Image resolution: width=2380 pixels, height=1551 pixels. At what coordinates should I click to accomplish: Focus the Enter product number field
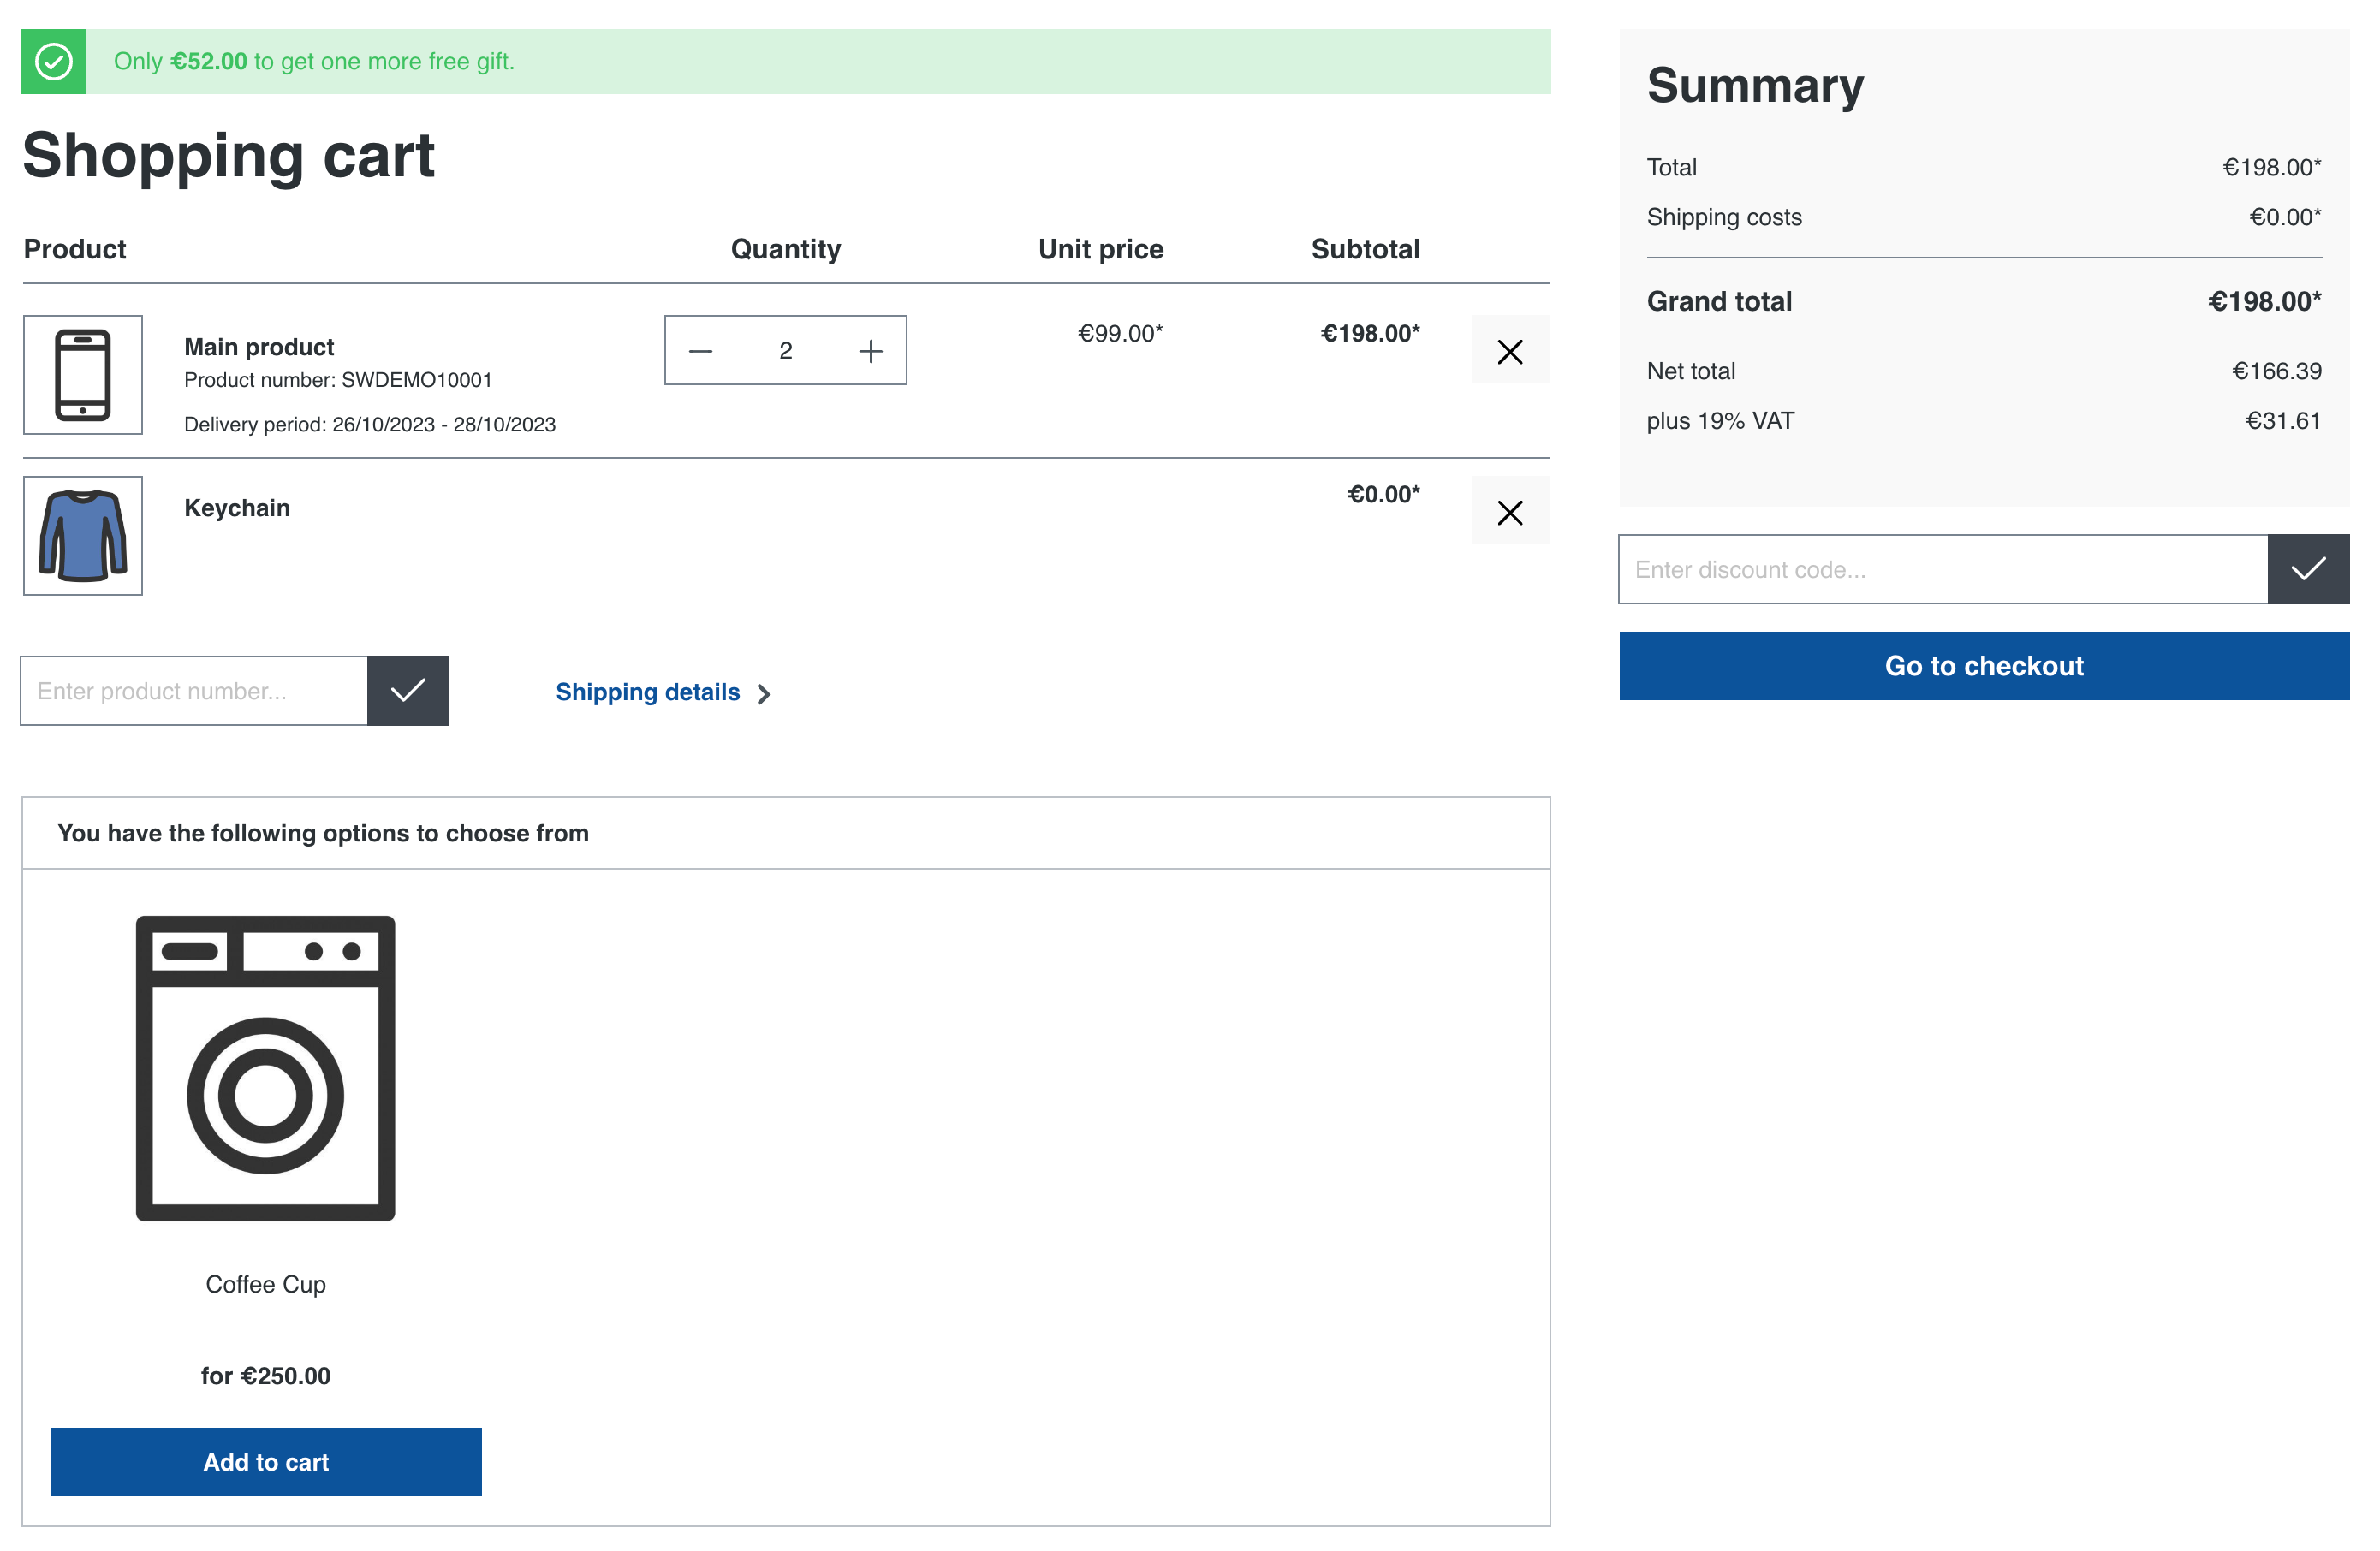pos(194,691)
